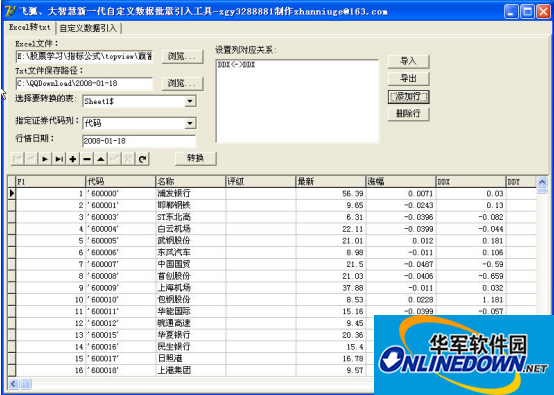
Task: Select DDX<->DDX mapping entry
Action: click(236, 65)
